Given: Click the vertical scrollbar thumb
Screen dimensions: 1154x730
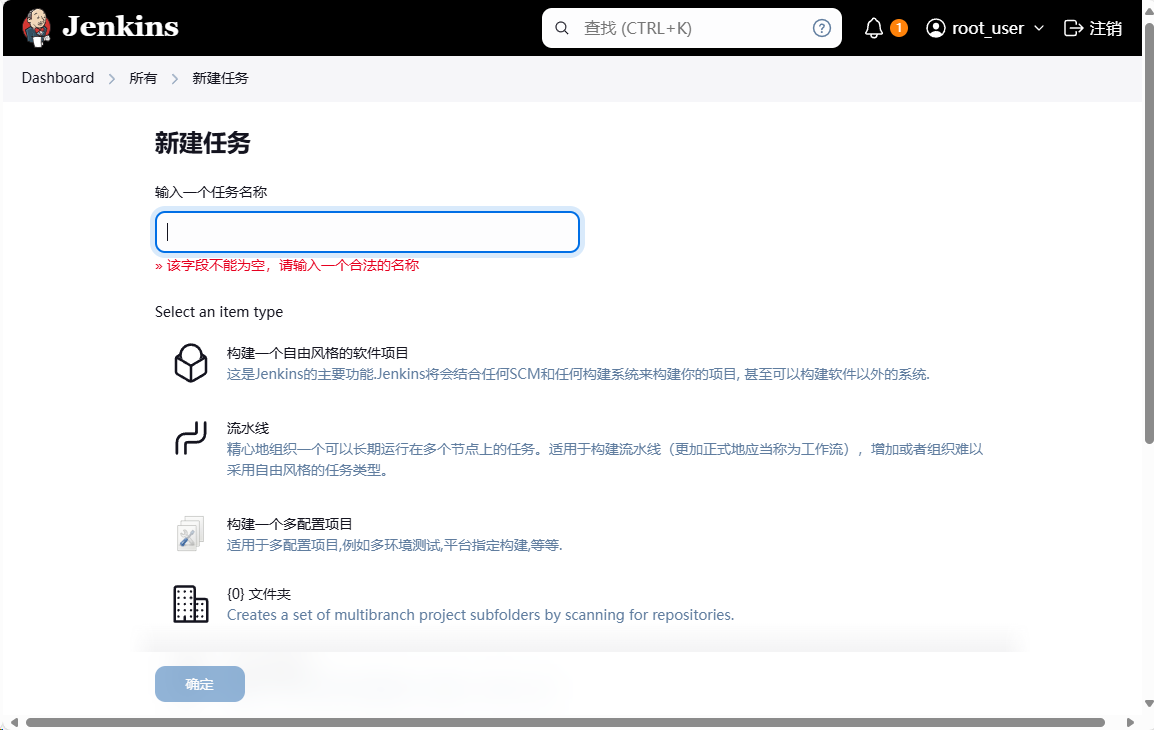Looking at the screenshot, I should [x=1149, y=234].
